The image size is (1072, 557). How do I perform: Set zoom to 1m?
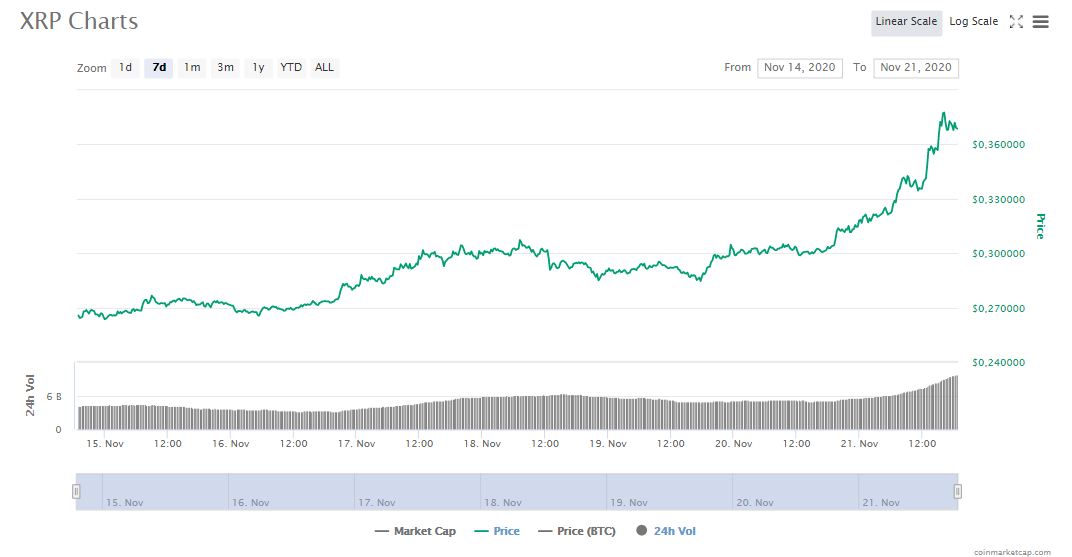tap(192, 68)
